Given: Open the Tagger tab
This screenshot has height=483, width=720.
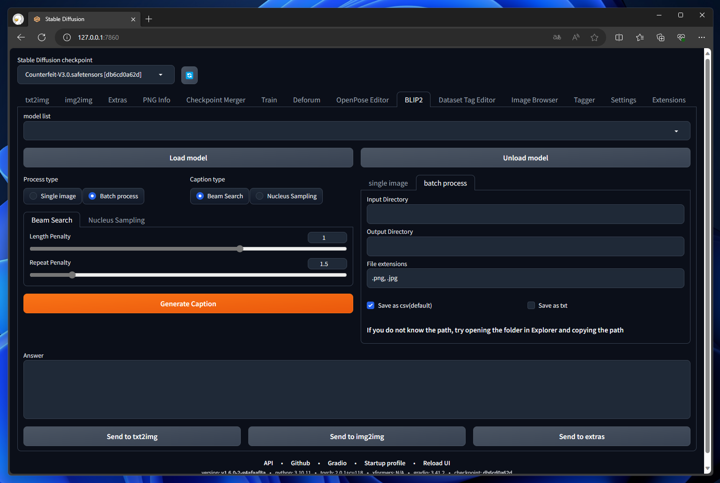Looking at the screenshot, I should (x=584, y=100).
